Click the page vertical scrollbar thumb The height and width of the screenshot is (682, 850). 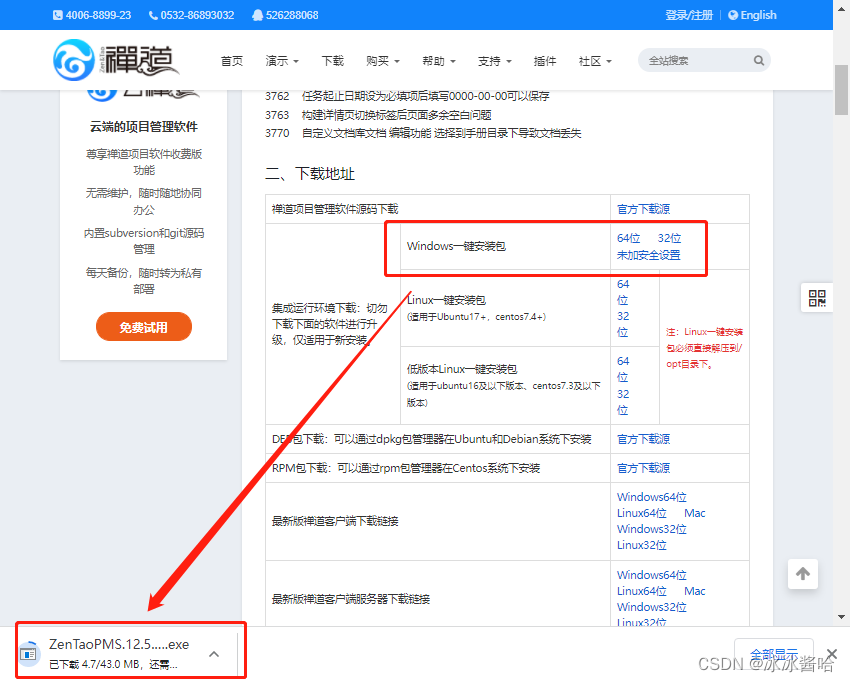click(841, 89)
